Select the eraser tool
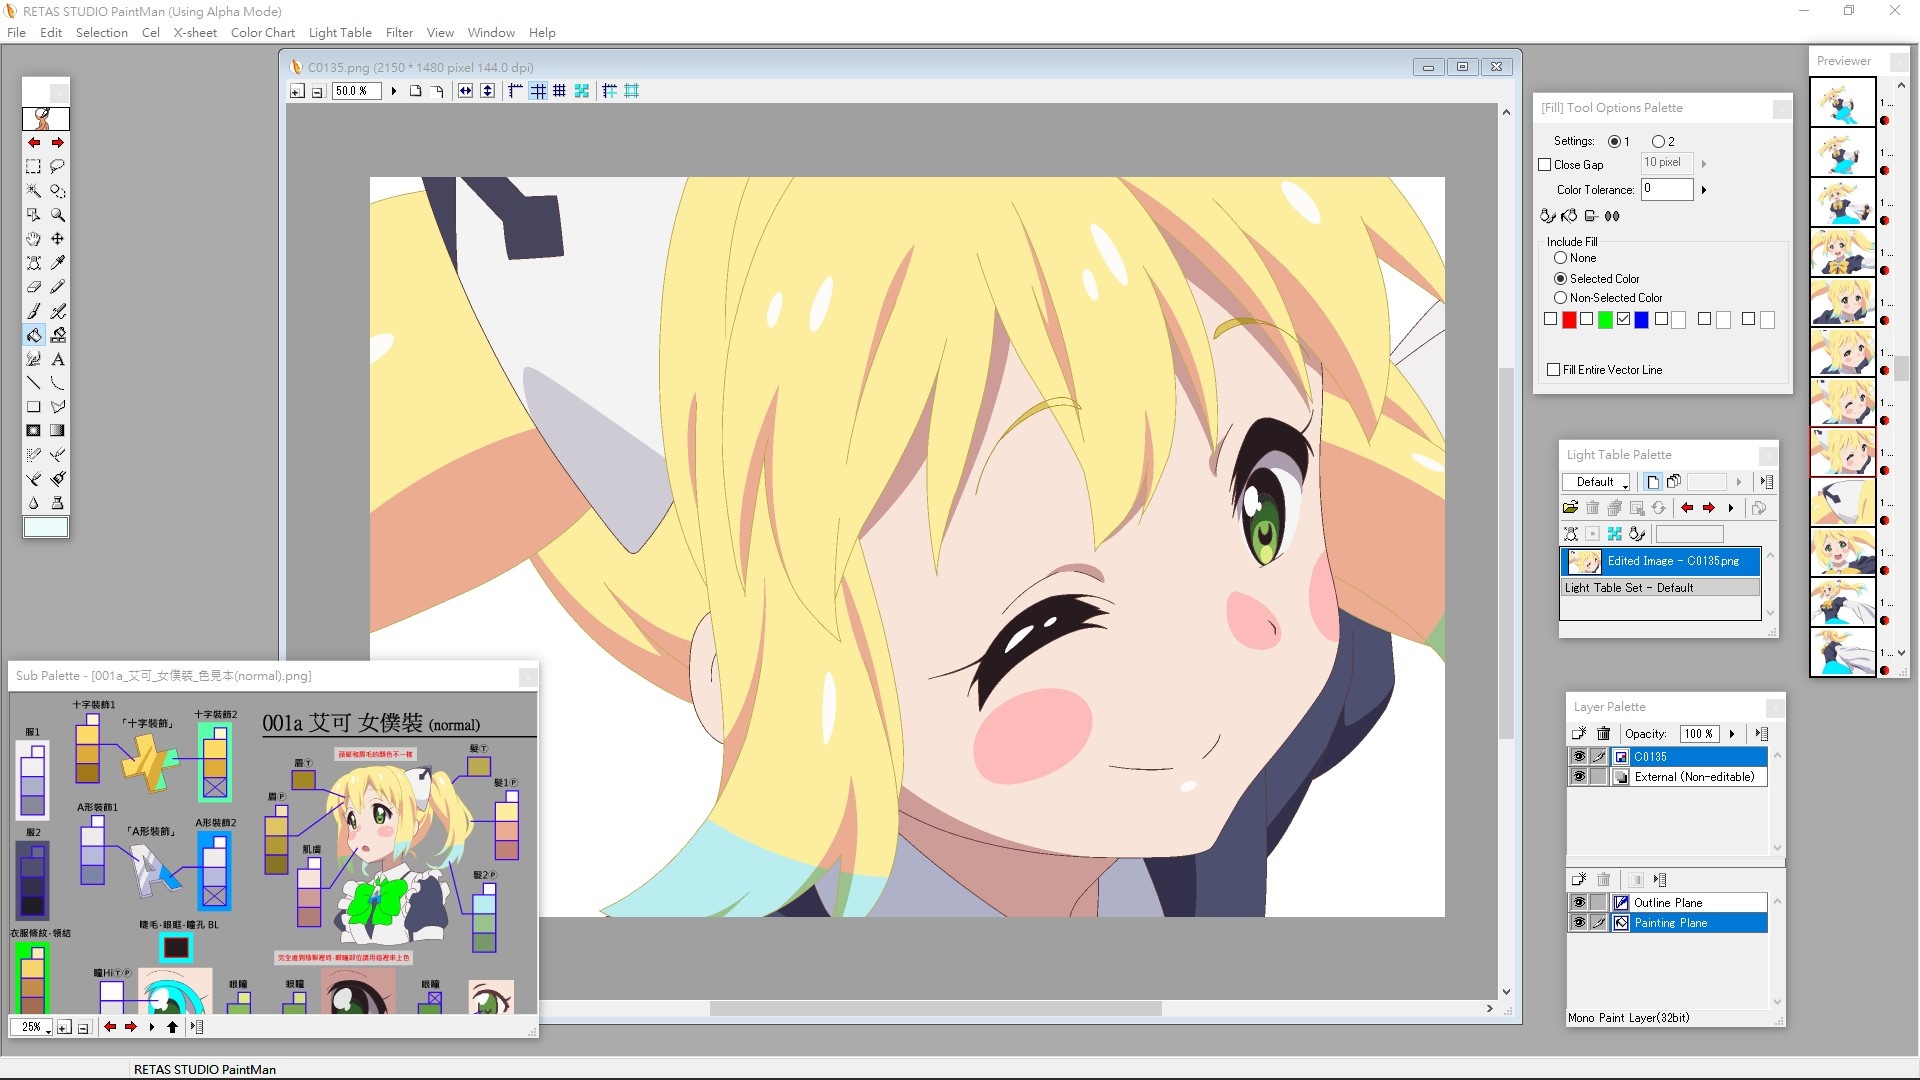This screenshot has width=1920, height=1080. point(33,287)
